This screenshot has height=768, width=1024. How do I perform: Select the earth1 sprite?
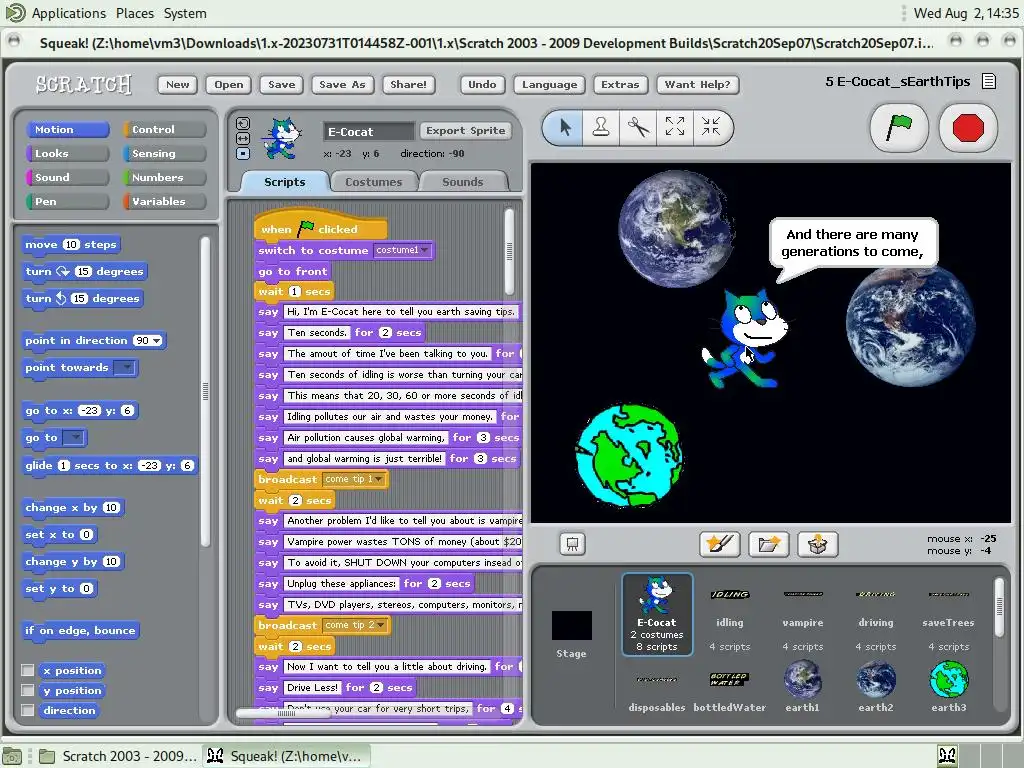pyautogui.click(x=803, y=686)
